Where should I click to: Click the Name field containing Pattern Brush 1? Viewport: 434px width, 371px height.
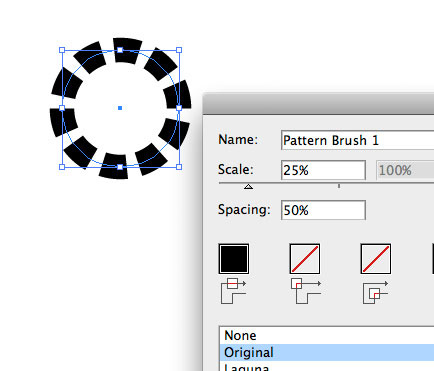pos(357,140)
